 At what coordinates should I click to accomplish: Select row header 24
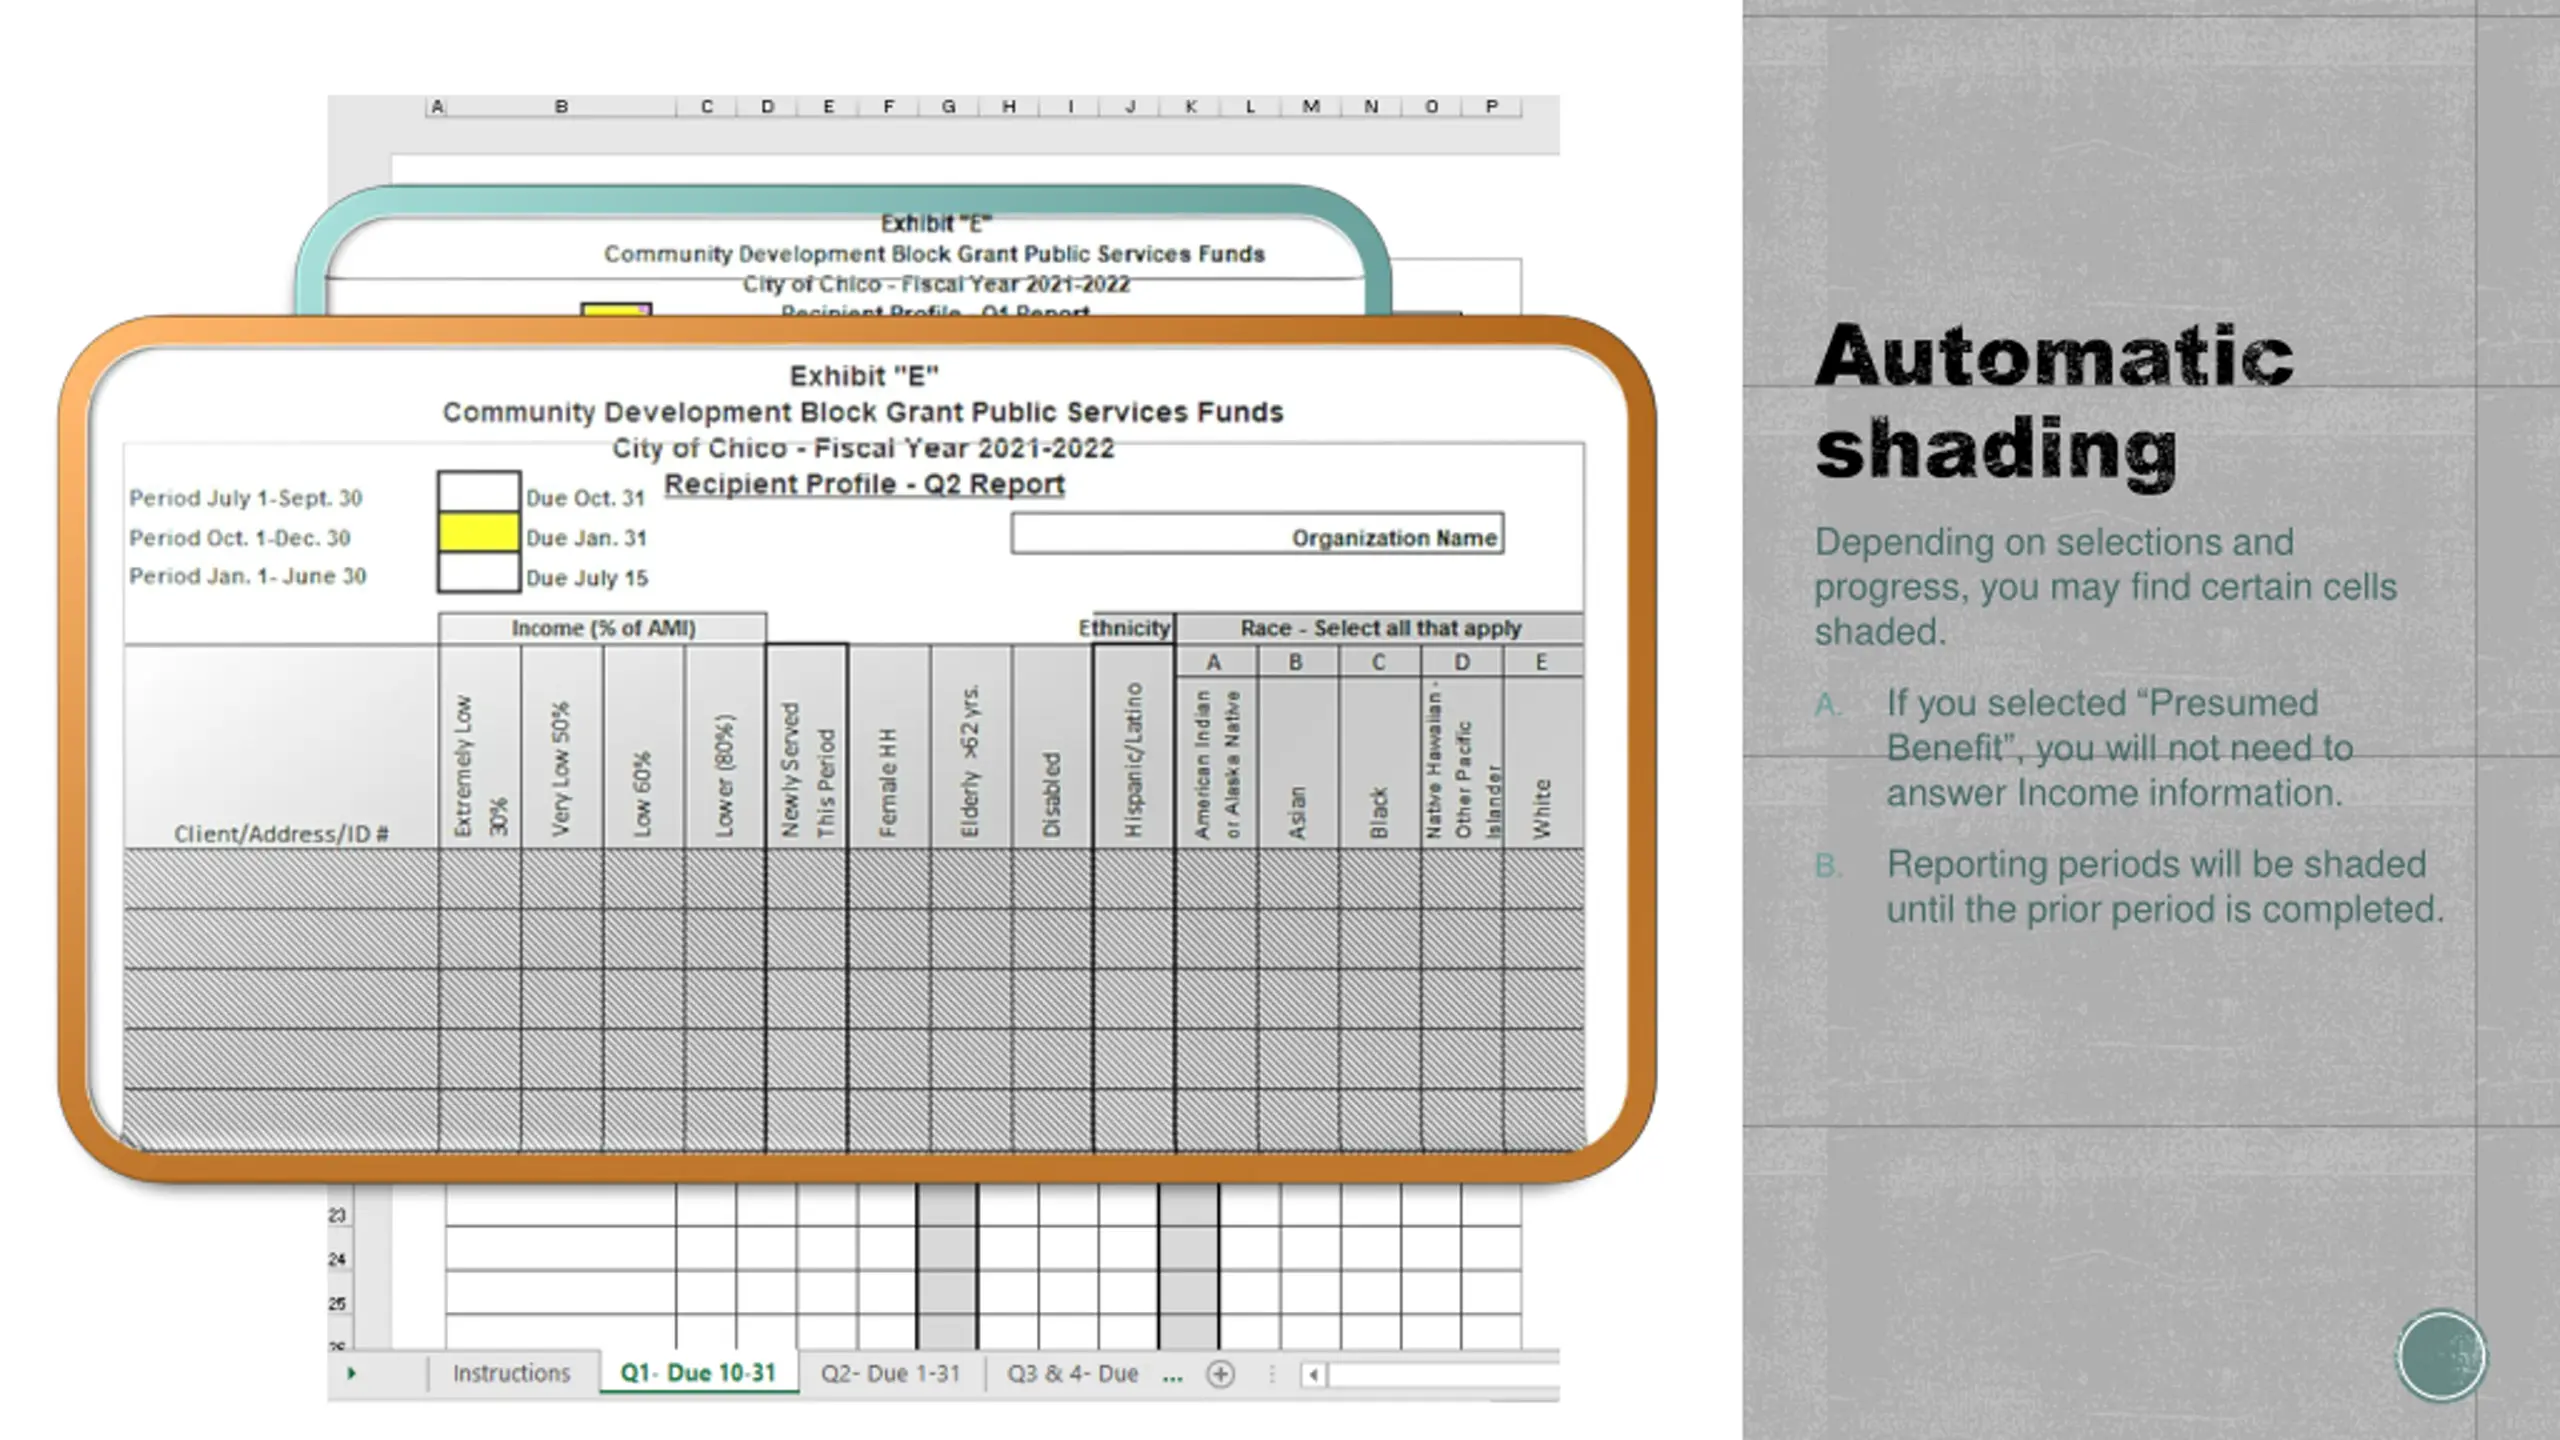coord(337,1259)
